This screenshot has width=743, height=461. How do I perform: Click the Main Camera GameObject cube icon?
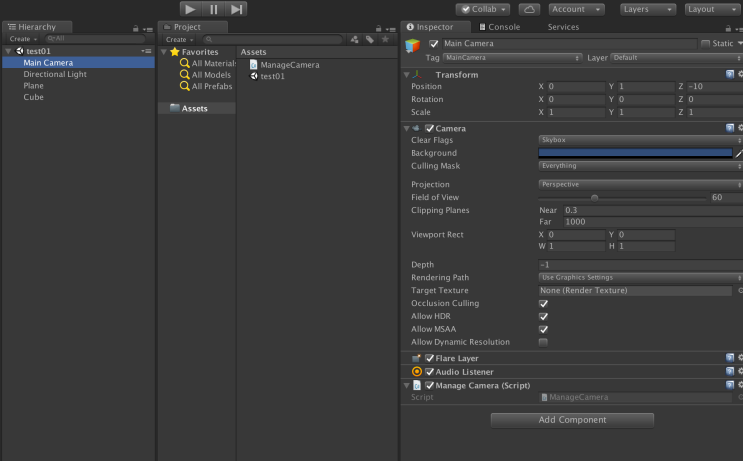pyautogui.click(x=413, y=45)
